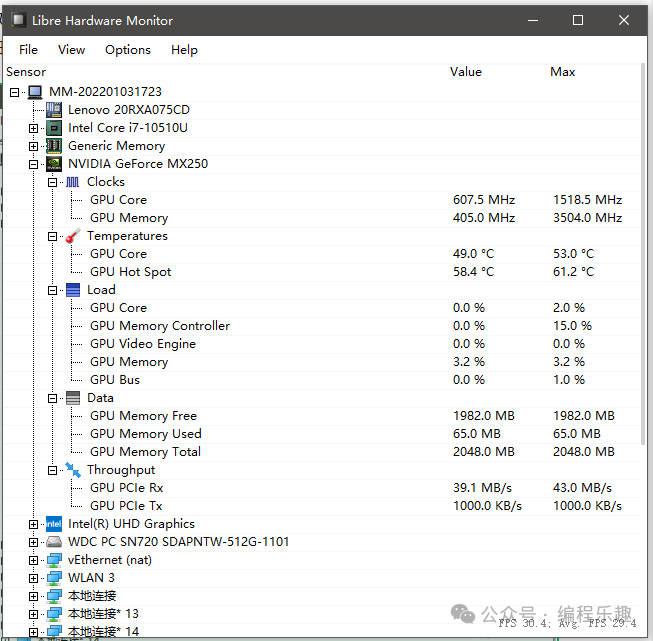This screenshot has height=641, width=653.
Task: Click the thermometer icon for Temperatures
Action: click(72, 236)
